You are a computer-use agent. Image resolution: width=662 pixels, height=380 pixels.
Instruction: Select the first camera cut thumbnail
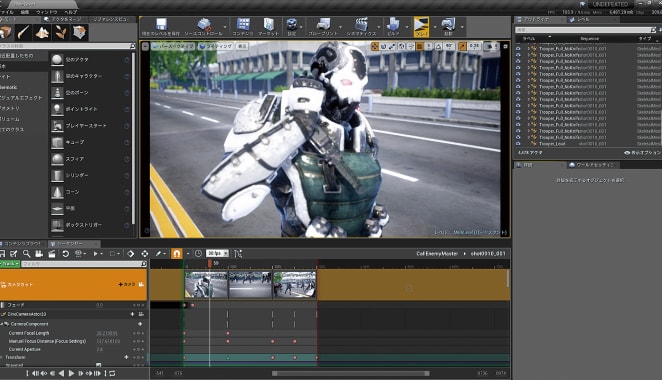[x=206, y=285]
